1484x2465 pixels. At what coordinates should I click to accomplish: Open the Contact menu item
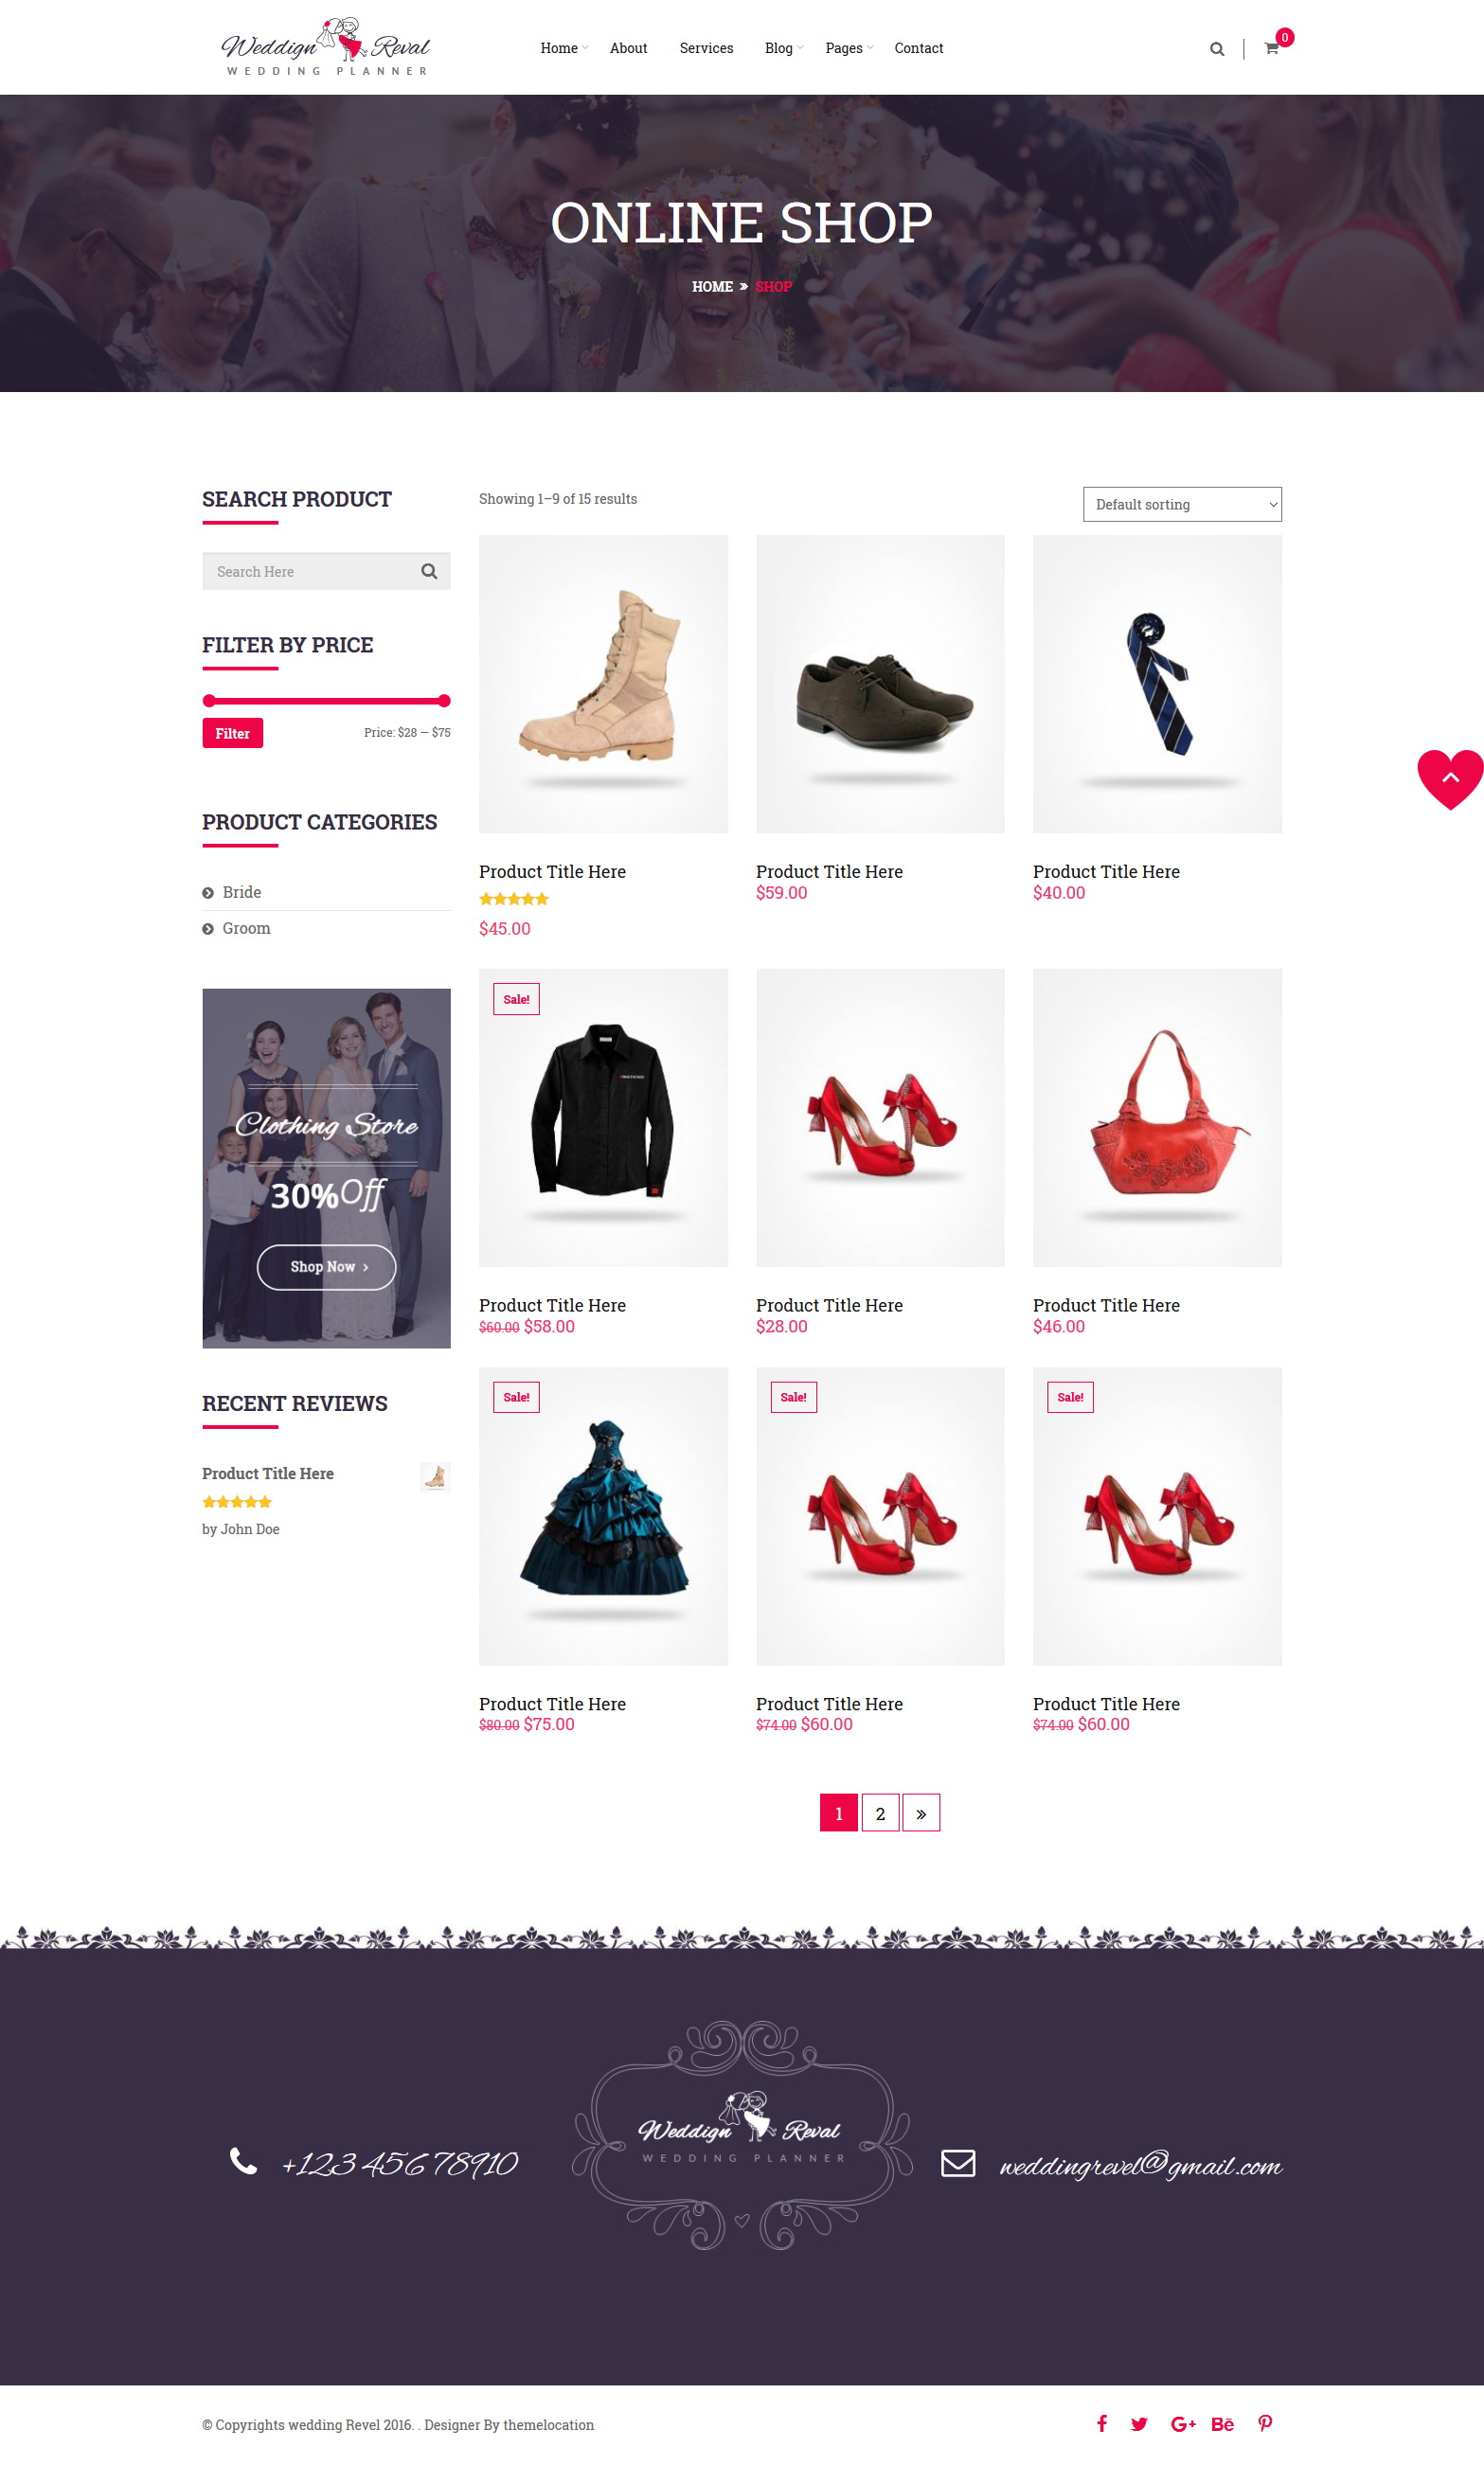click(x=918, y=48)
